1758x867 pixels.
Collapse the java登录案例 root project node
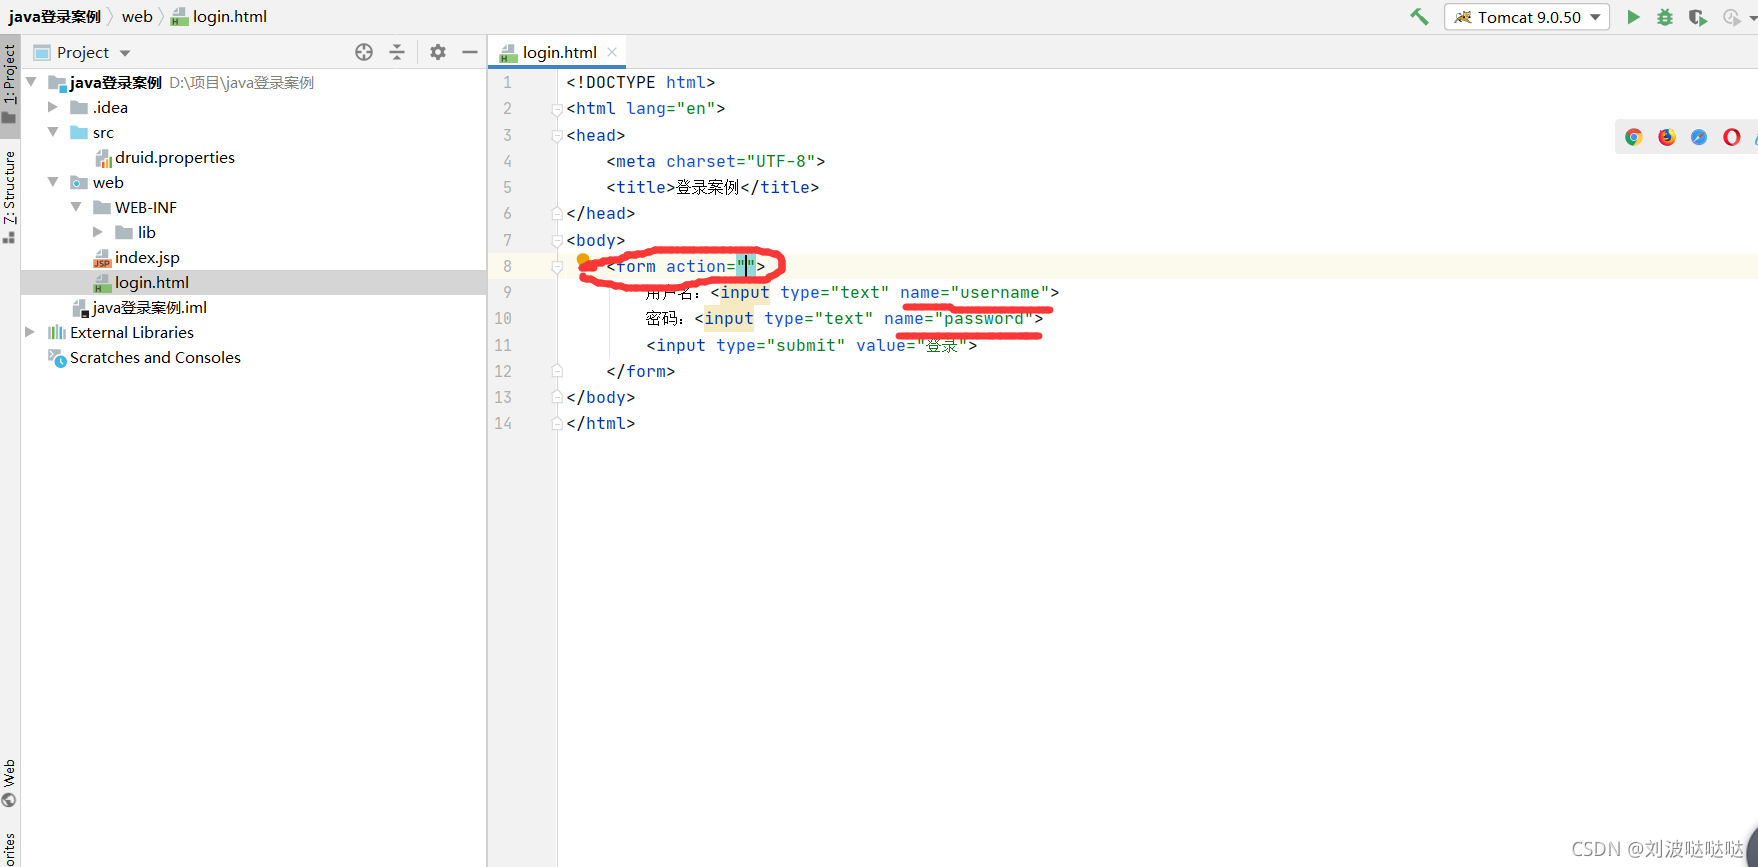[31, 82]
